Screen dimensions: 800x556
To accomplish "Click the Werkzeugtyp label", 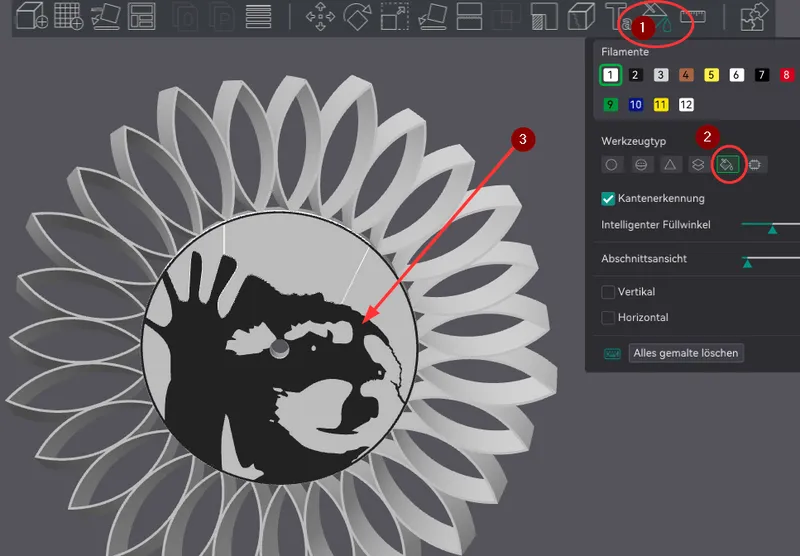I will [633, 141].
